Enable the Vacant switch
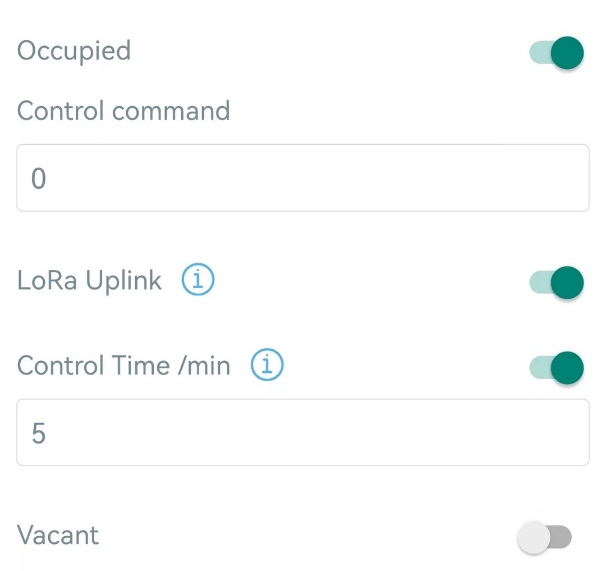 point(545,538)
